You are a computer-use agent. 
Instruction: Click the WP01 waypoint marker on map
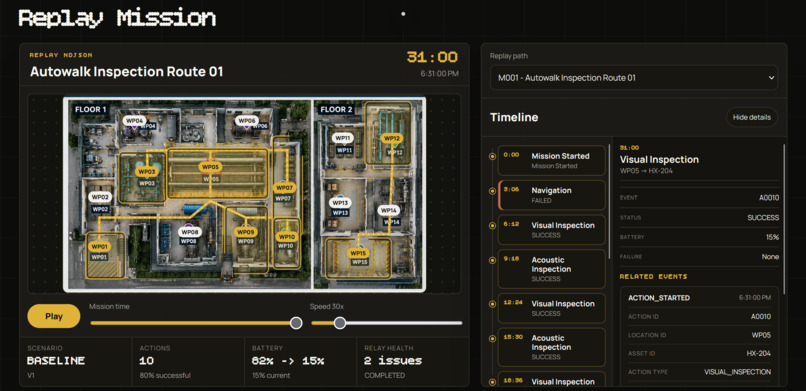99,247
